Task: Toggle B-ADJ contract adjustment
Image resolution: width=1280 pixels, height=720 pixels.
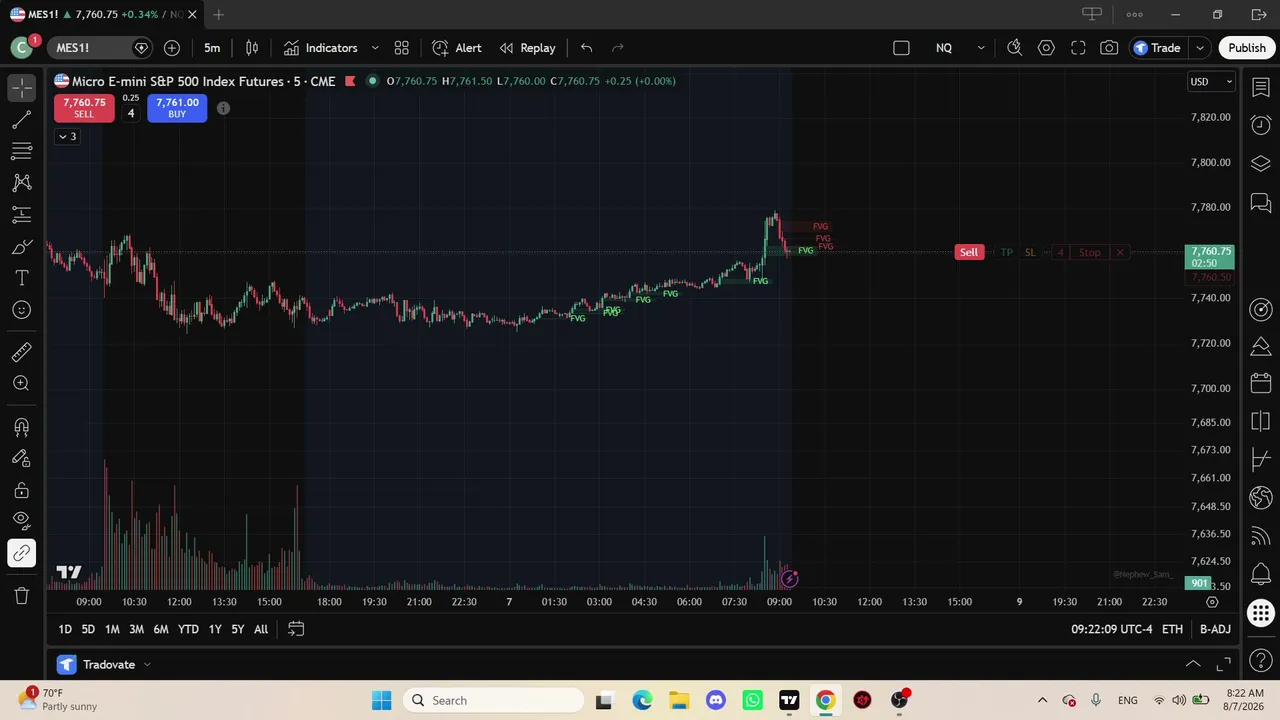Action: (x=1215, y=629)
